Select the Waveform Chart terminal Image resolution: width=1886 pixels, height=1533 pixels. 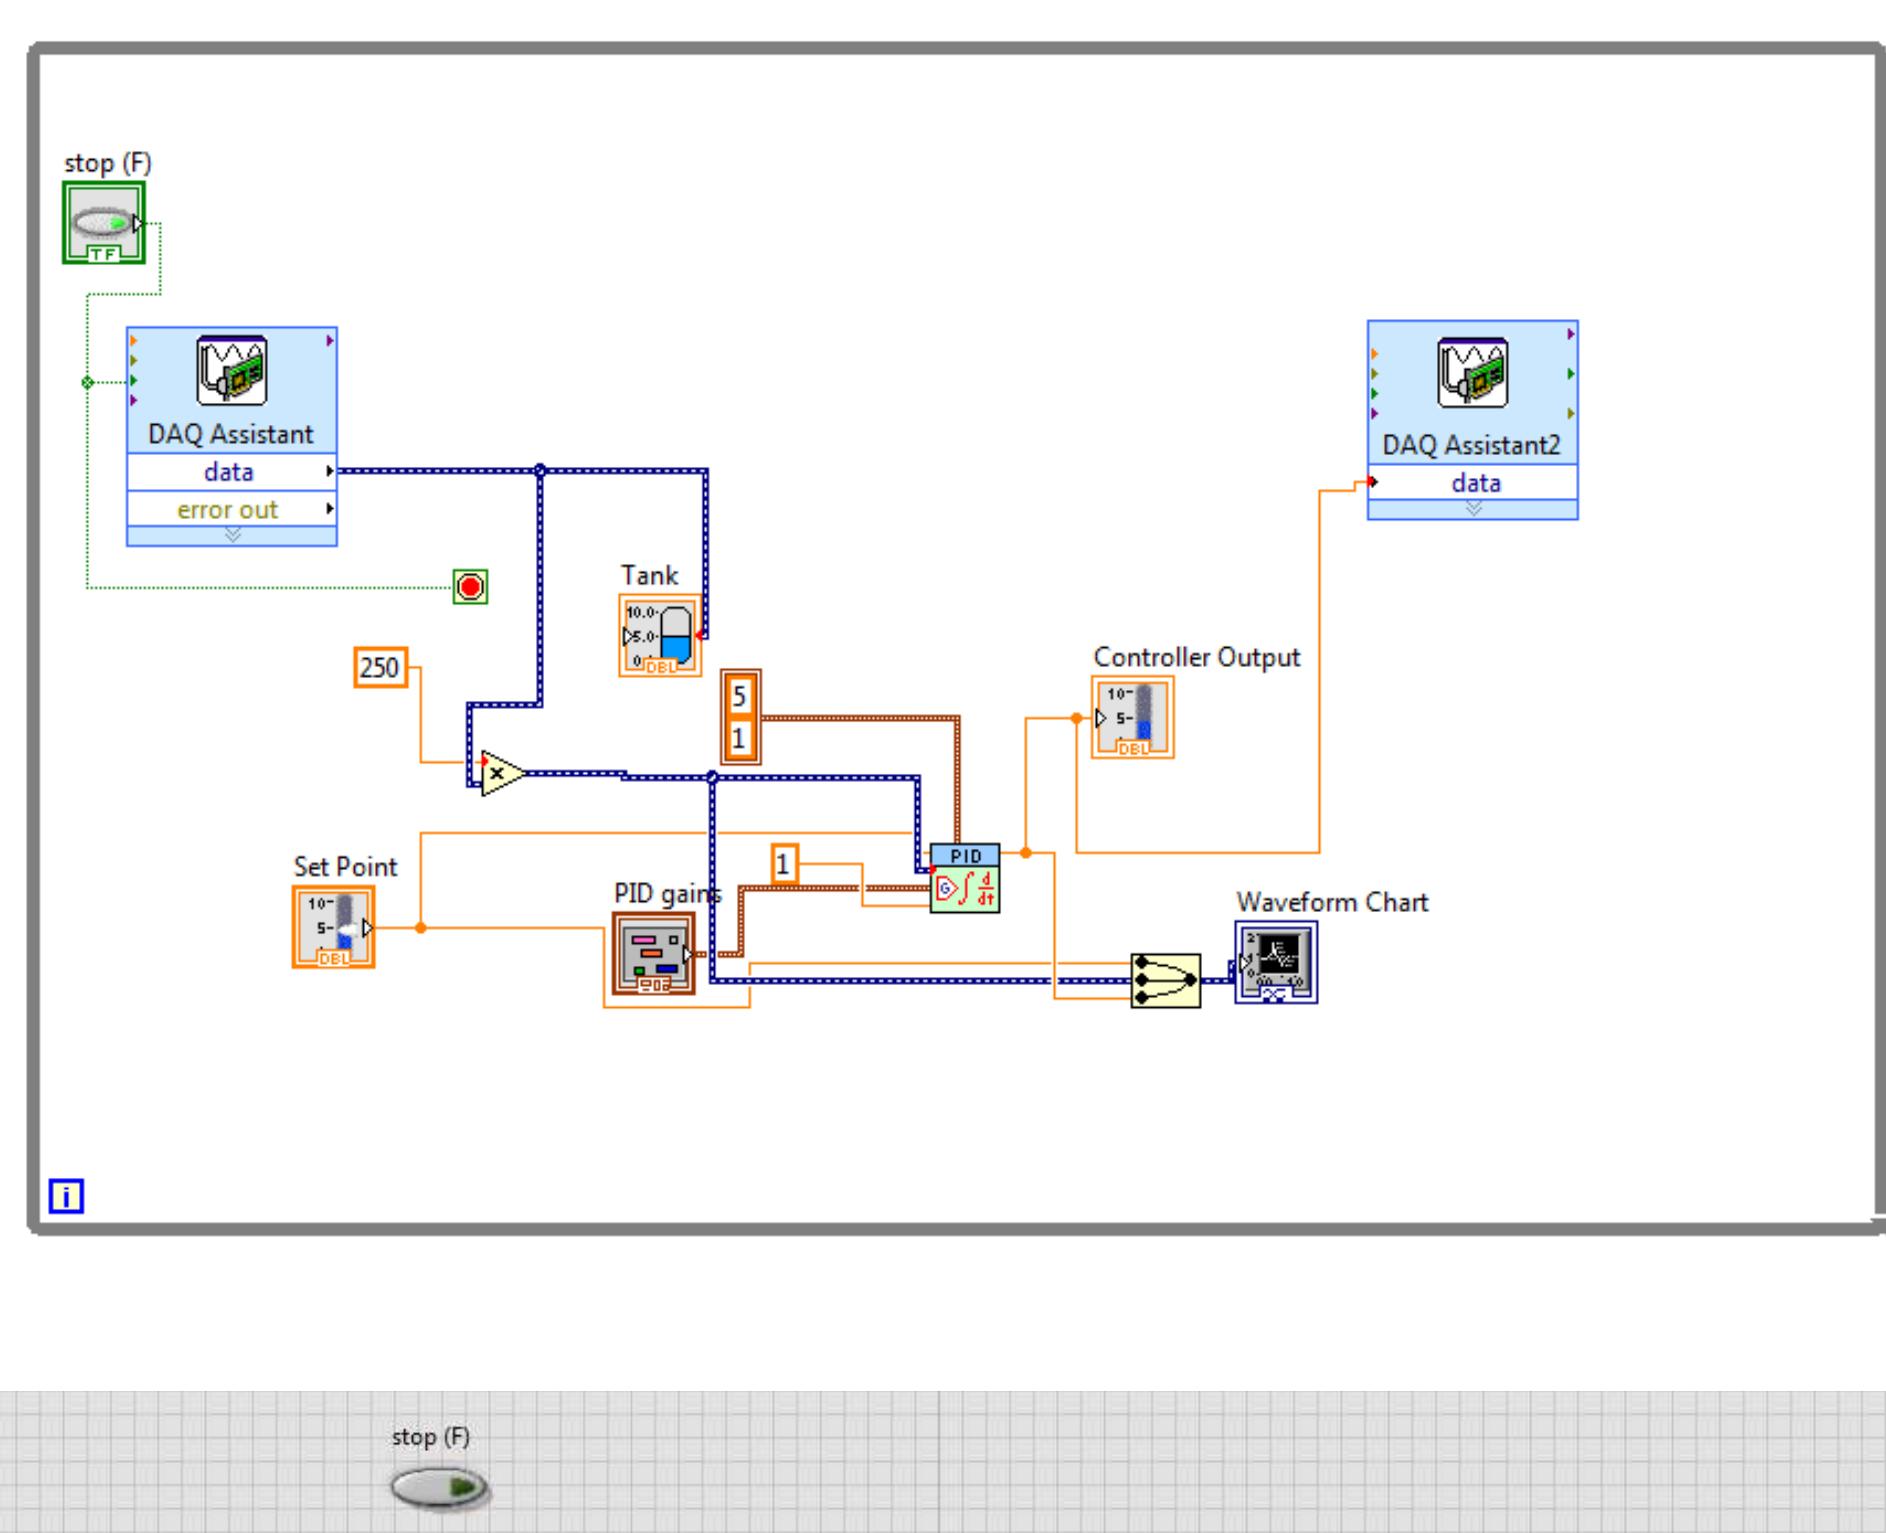1276,962
